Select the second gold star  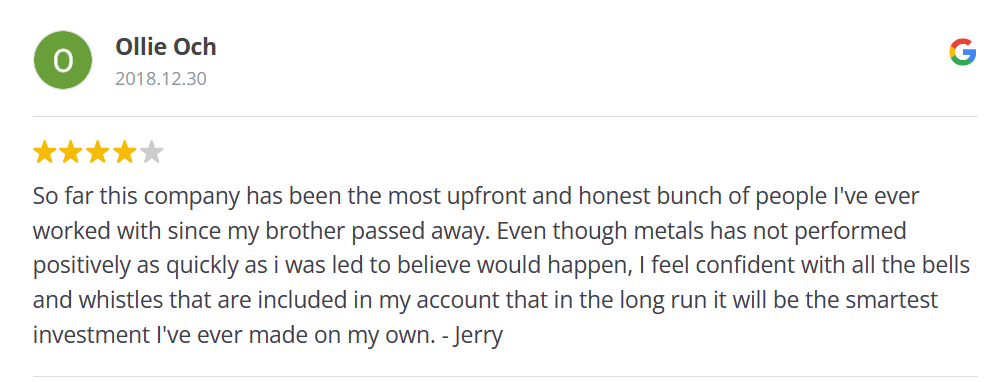pyautogui.click(x=71, y=153)
